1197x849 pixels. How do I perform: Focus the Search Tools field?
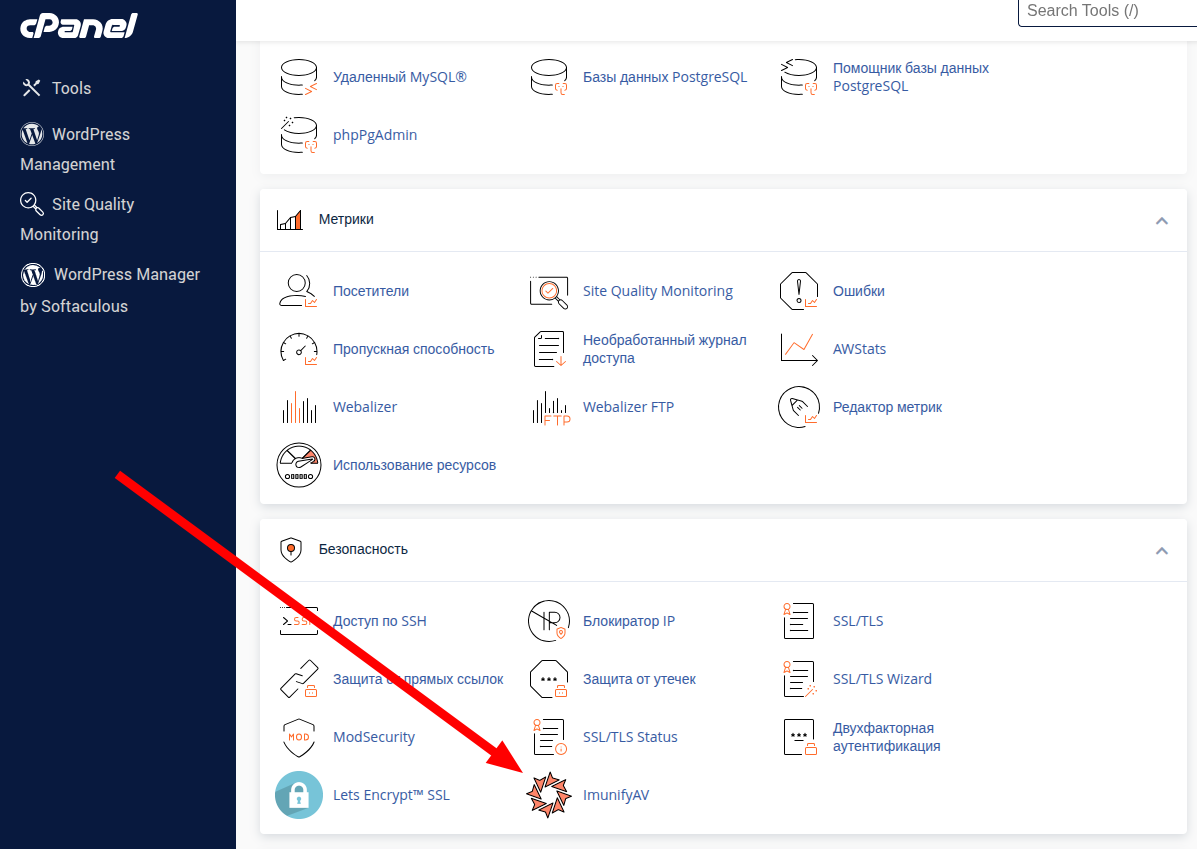pyautogui.click(x=1108, y=12)
